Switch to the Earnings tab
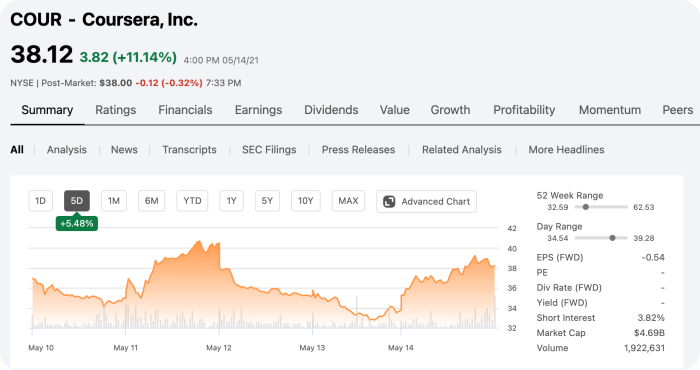This screenshot has width=700, height=370. click(x=258, y=110)
